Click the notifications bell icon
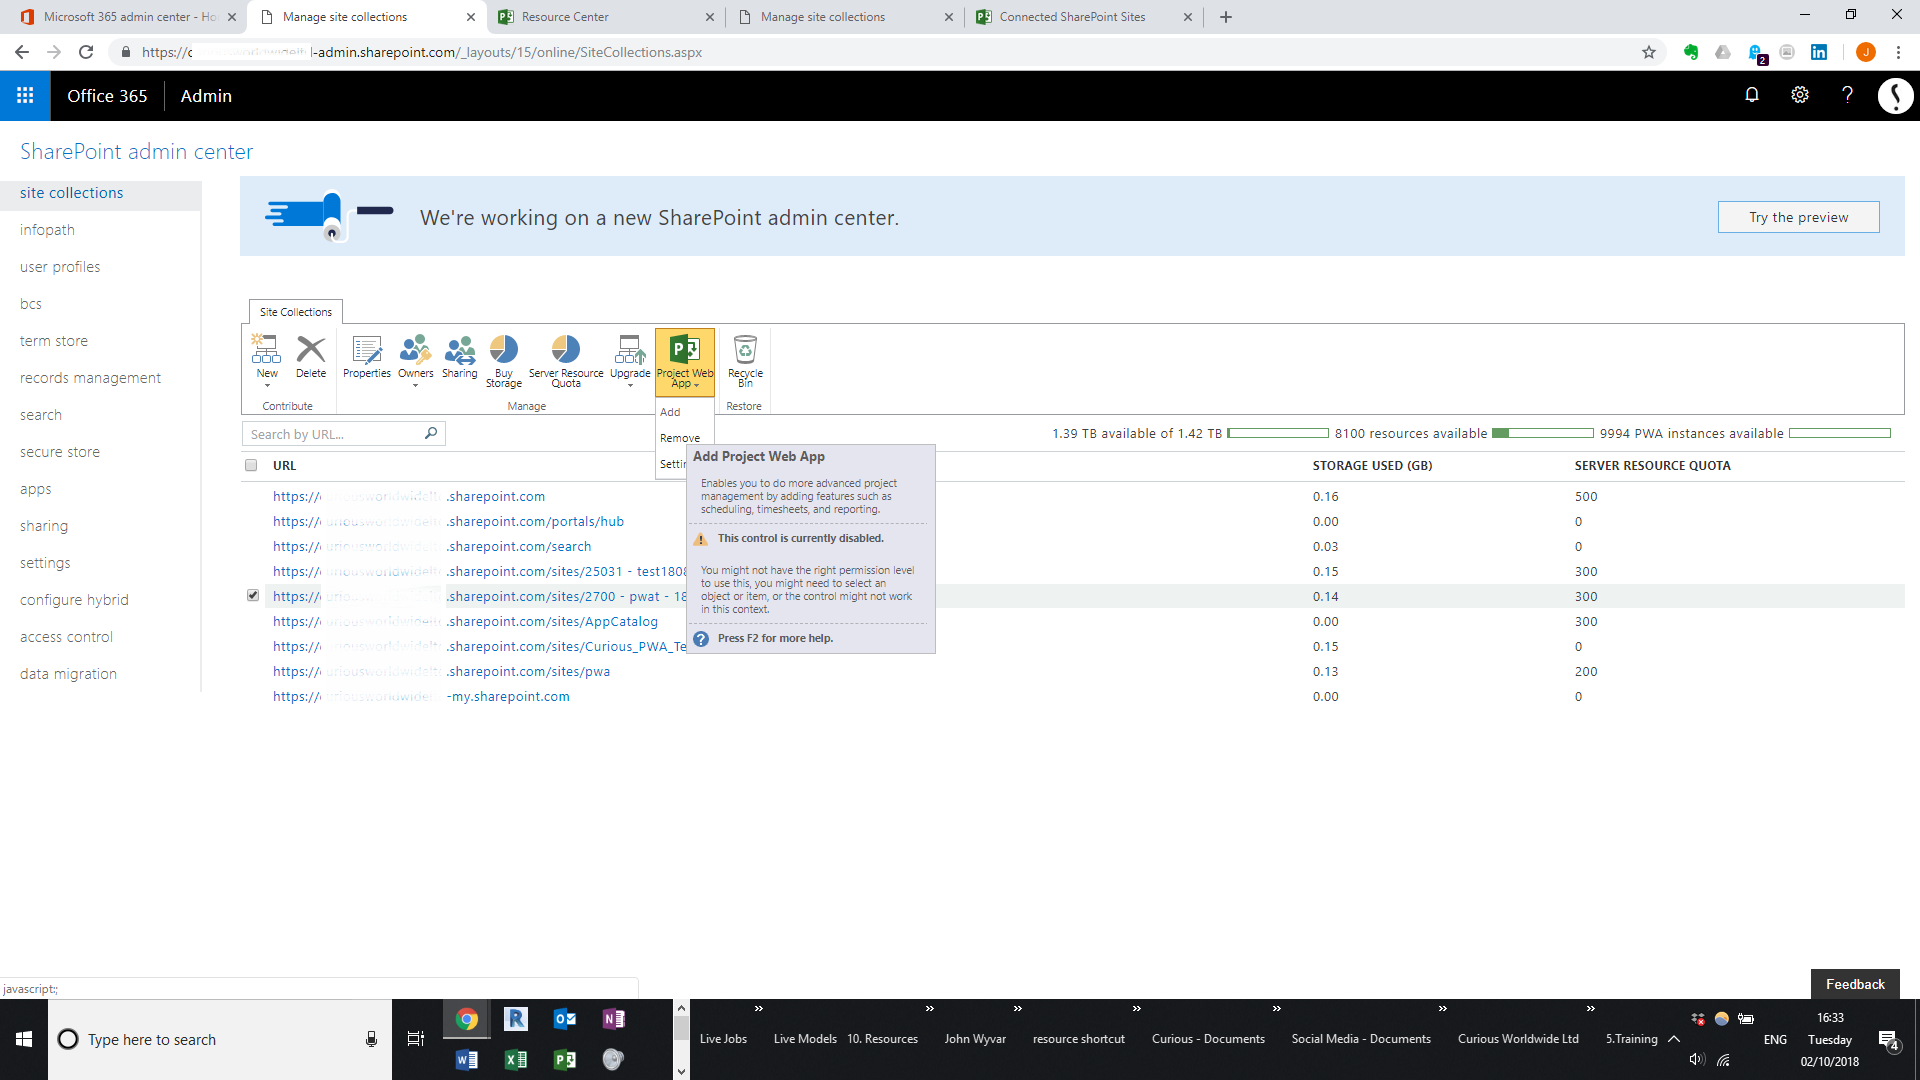The height and width of the screenshot is (1080, 1920). pos(1752,95)
